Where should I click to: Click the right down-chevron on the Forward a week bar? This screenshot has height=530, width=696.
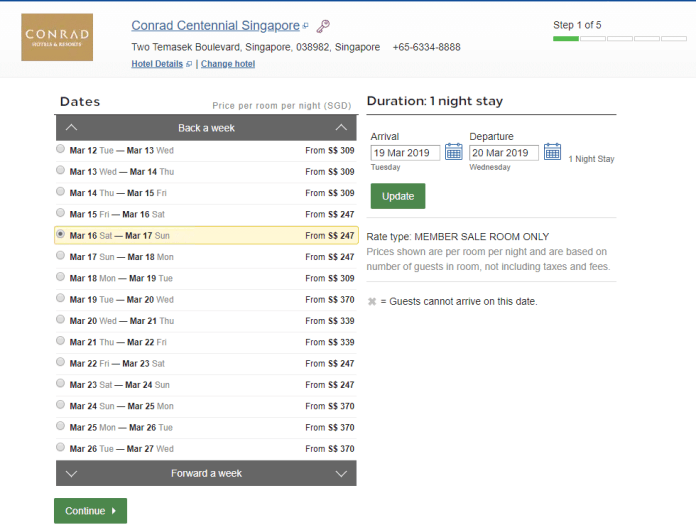(x=341, y=474)
